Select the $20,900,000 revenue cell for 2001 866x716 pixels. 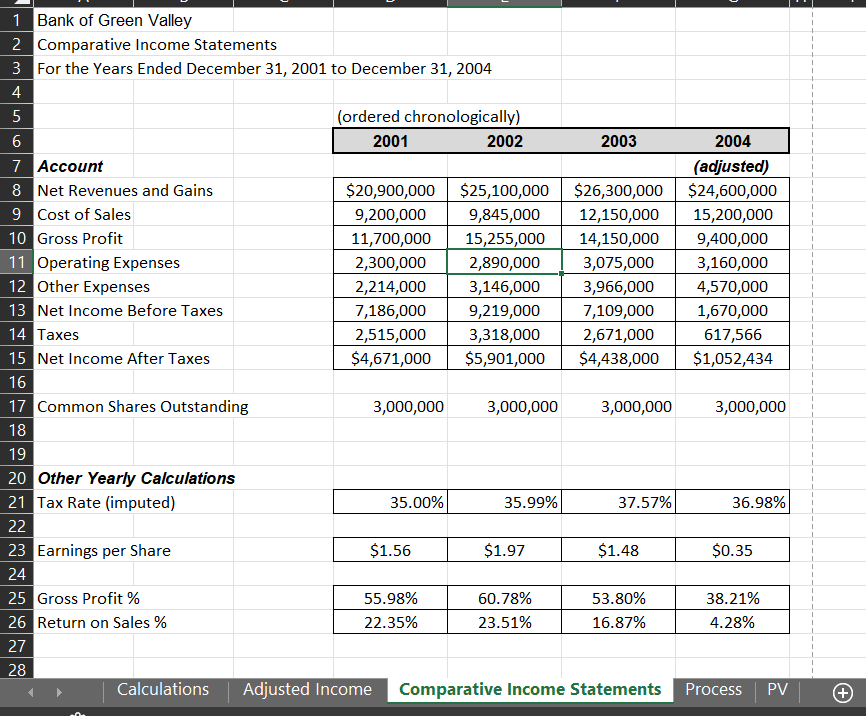click(390, 190)
